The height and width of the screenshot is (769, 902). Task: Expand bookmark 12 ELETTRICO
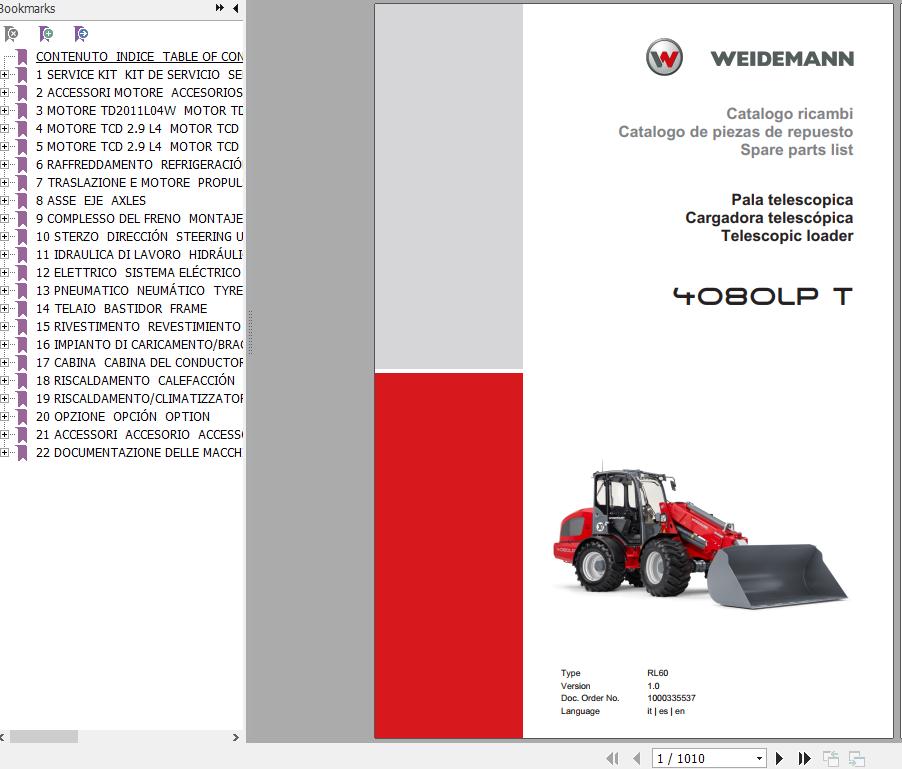tap(5, 273)
